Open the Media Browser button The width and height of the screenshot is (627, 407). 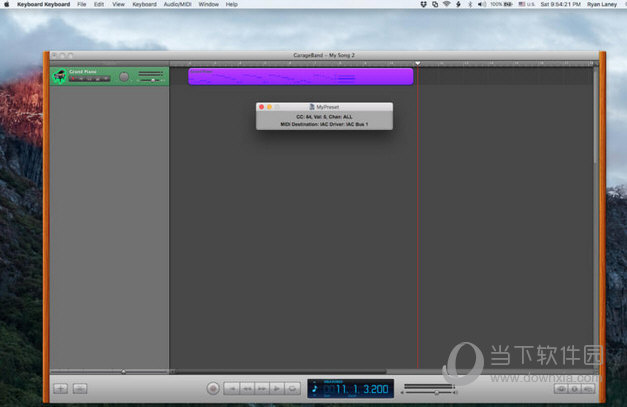[588, 389]
